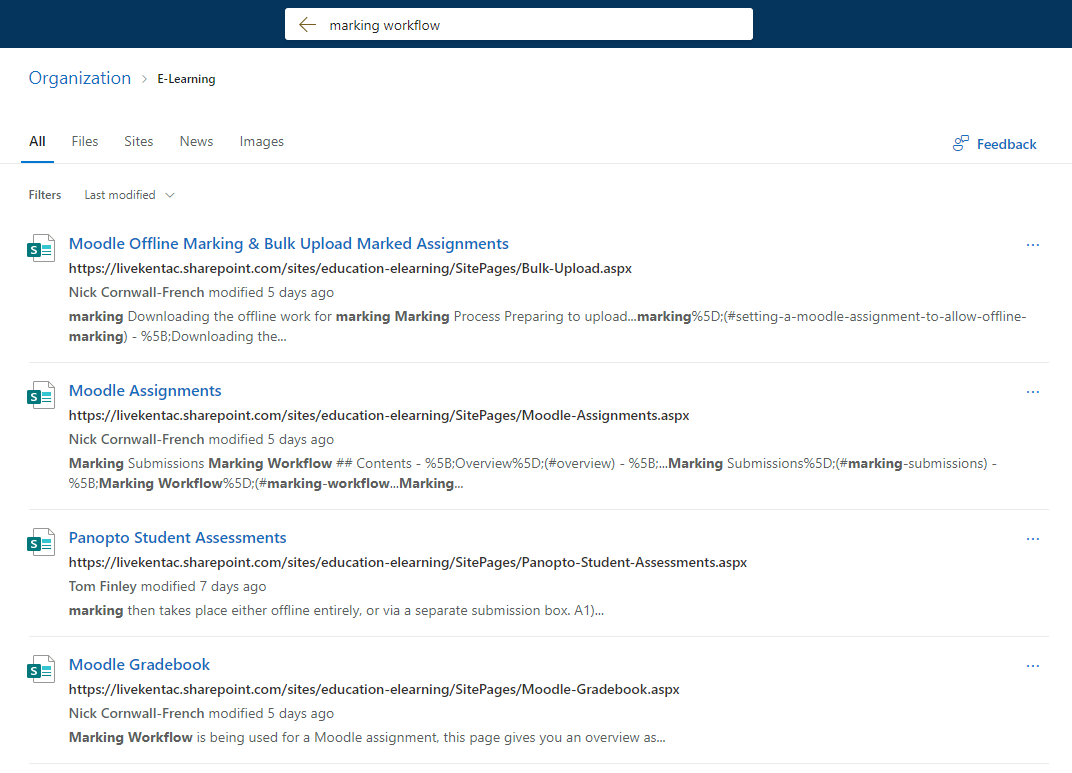Go to Organization breadcrumb link
1072x773 pixels.
coord(80,78)
